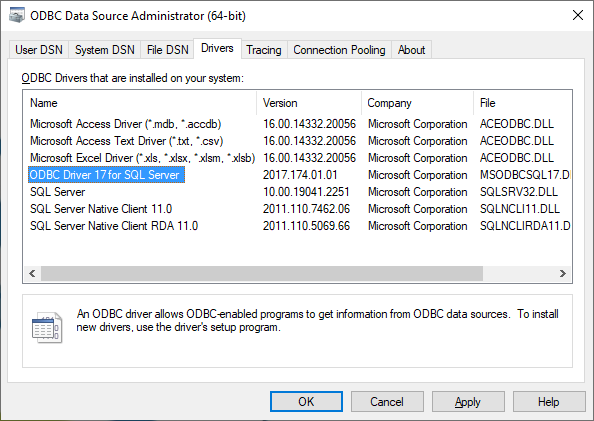The image size is (594, 421).
Task: Select Microsoft Access Driver (*.mdb, *.accdb)
Action: (x=125, y=124)
